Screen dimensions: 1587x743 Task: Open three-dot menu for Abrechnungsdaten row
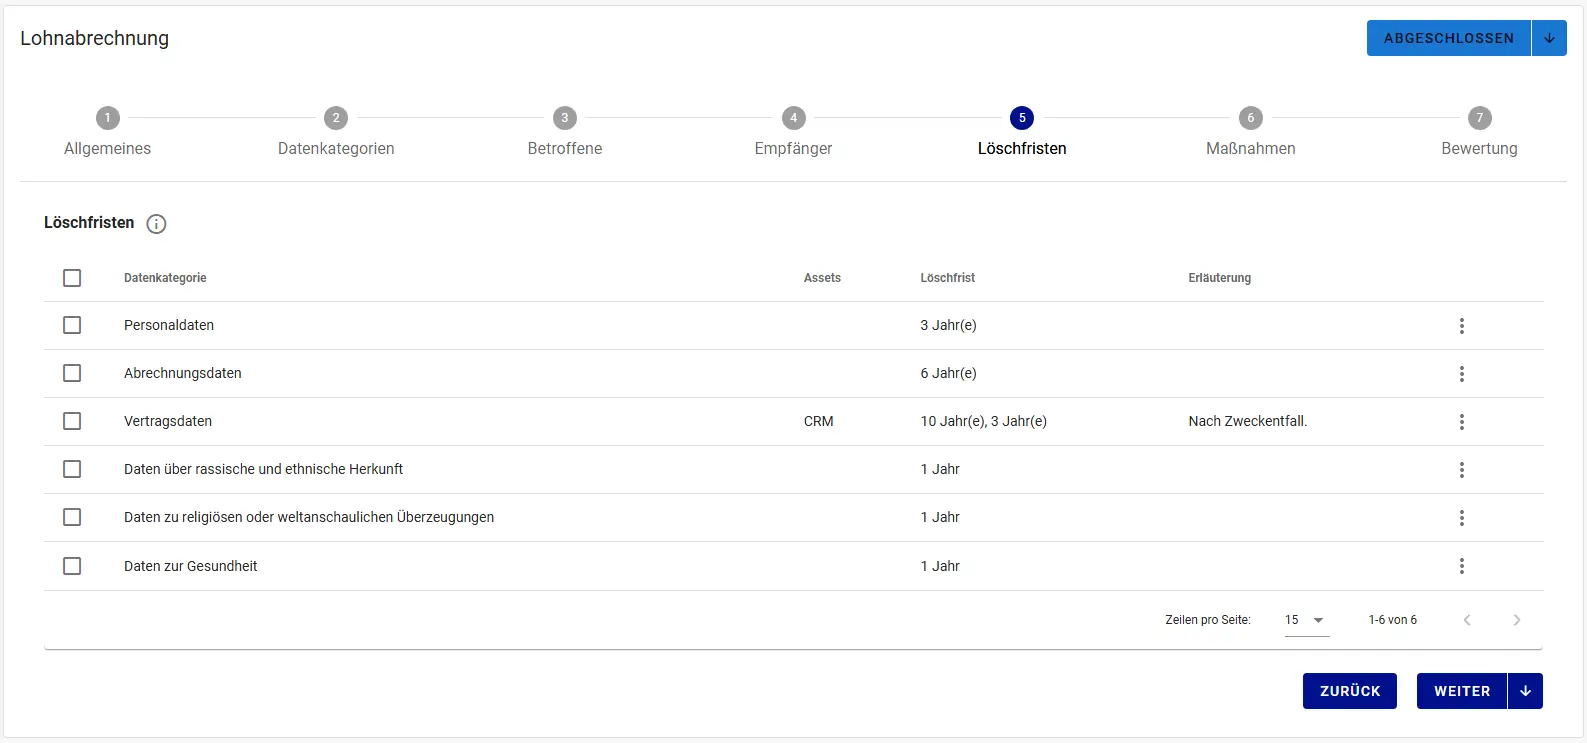[1461, 374]
